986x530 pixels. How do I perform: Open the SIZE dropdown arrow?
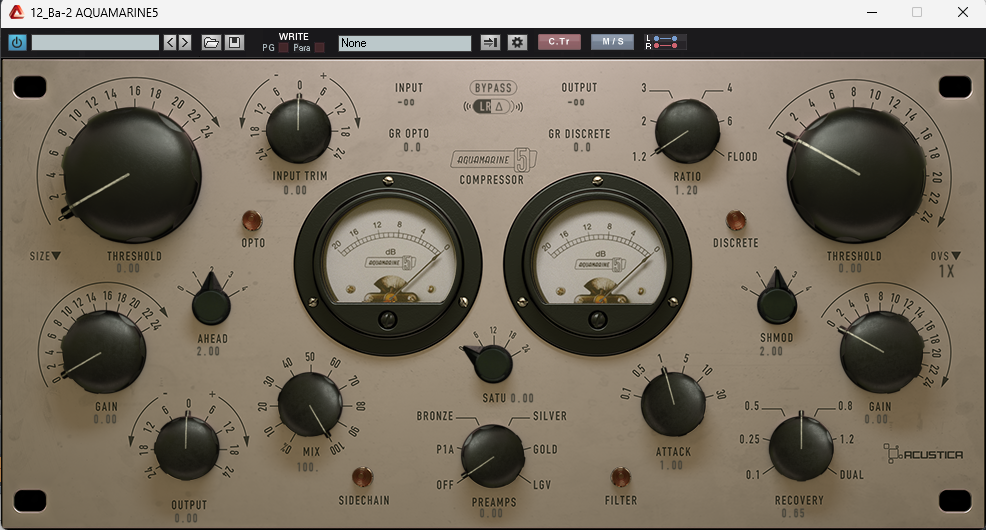click(45, 257)
